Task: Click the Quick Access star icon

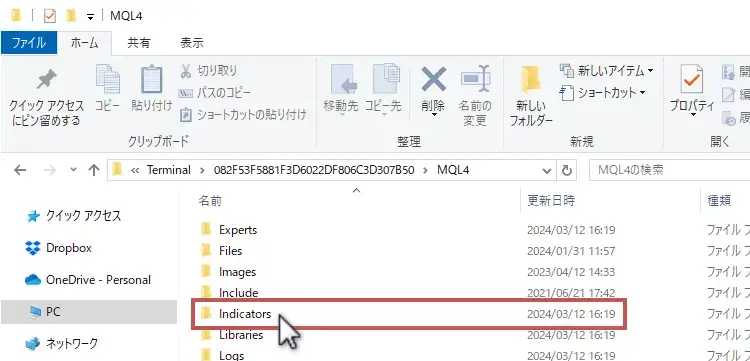Action: (33, 217)
